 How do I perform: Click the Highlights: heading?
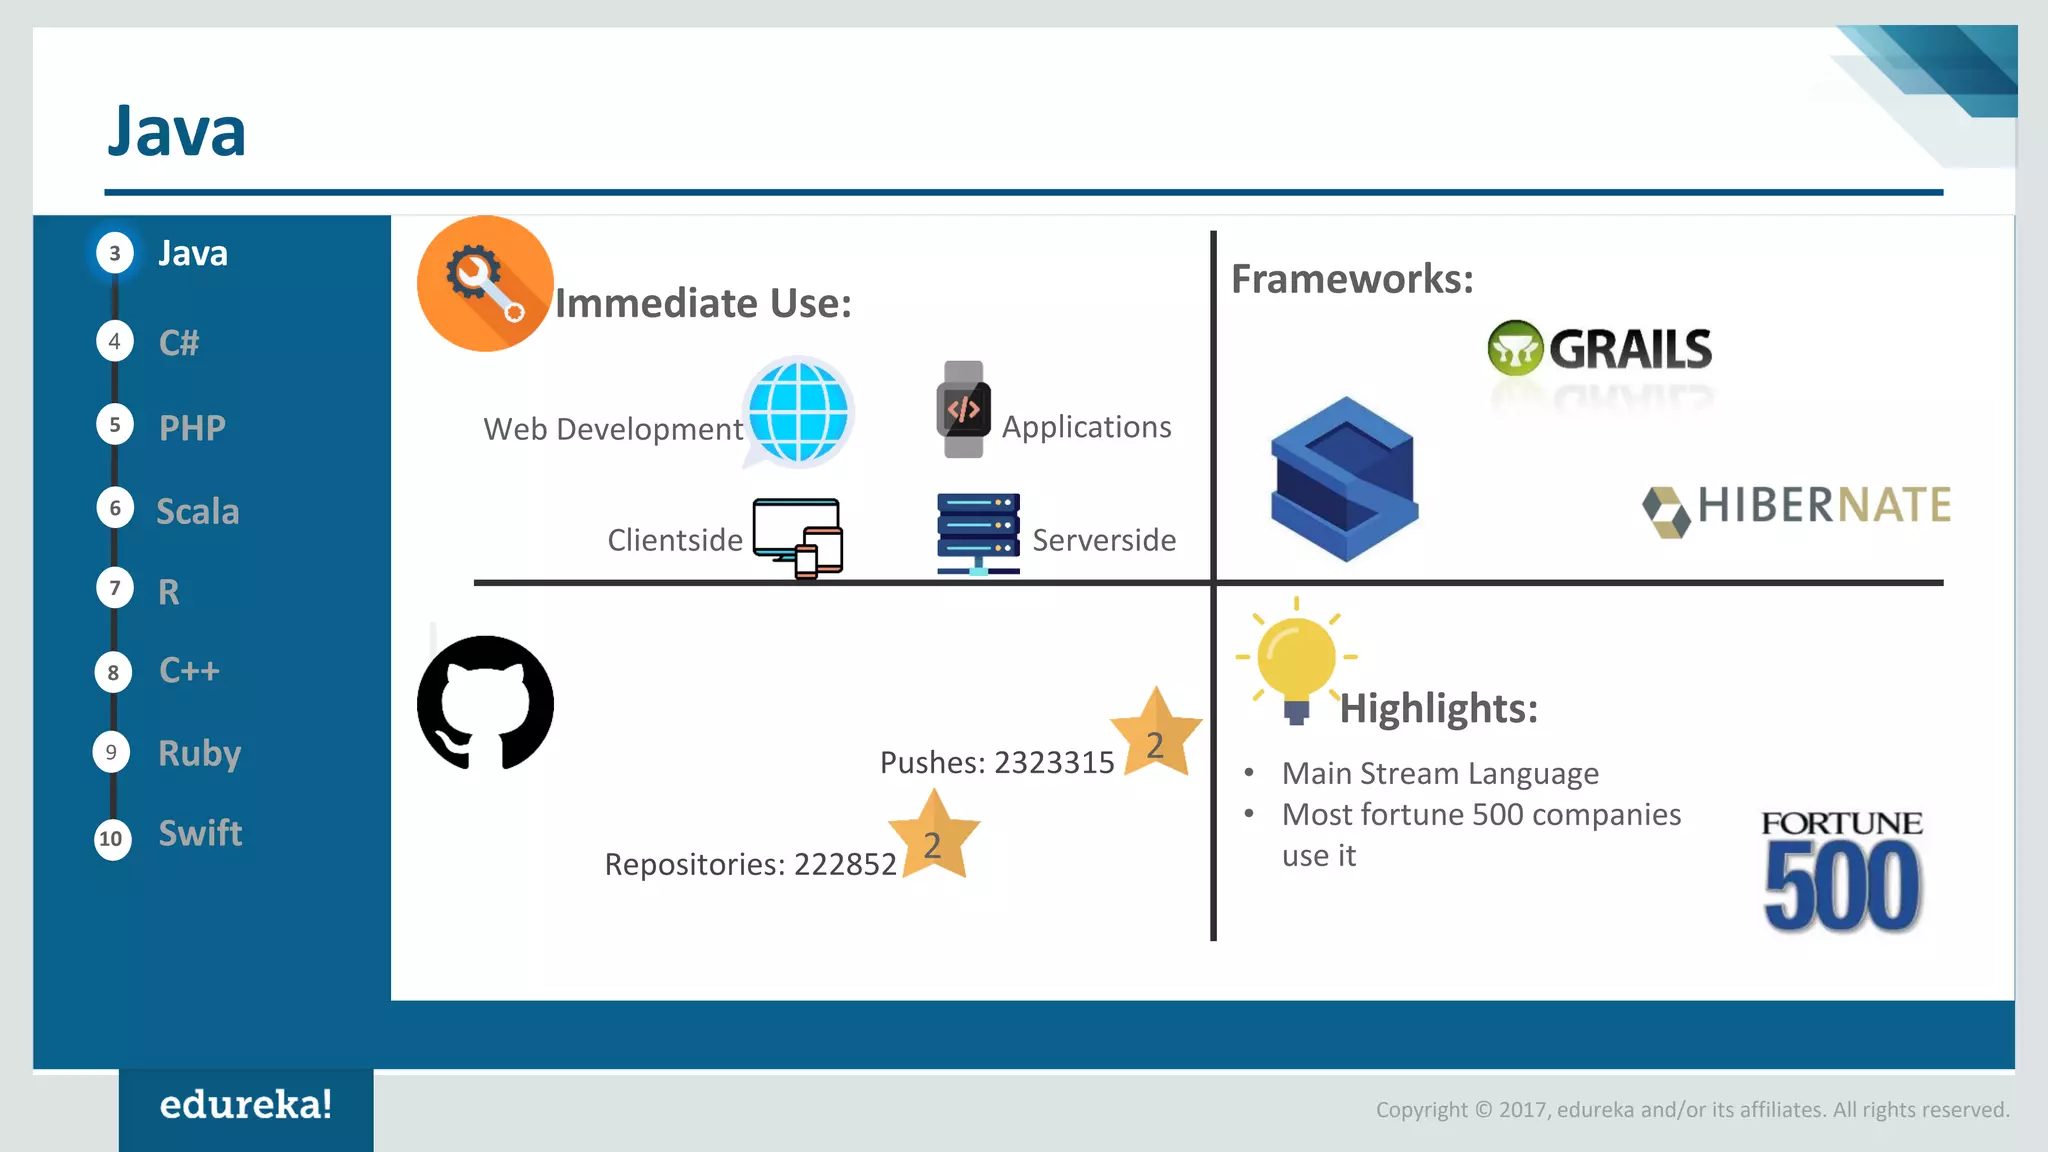pos(1438,709)
